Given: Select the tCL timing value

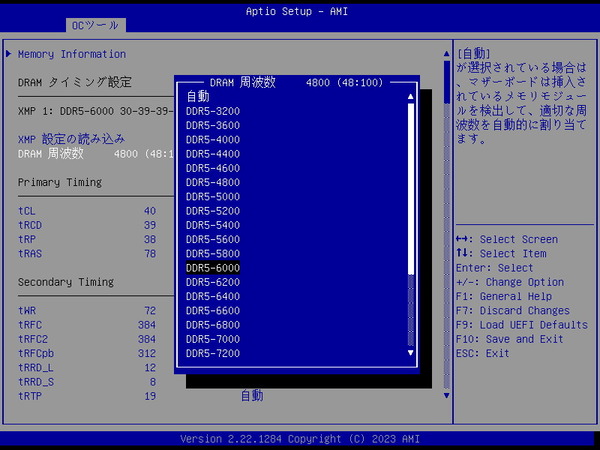Looking at the screenshot, I should pos(150,211).
